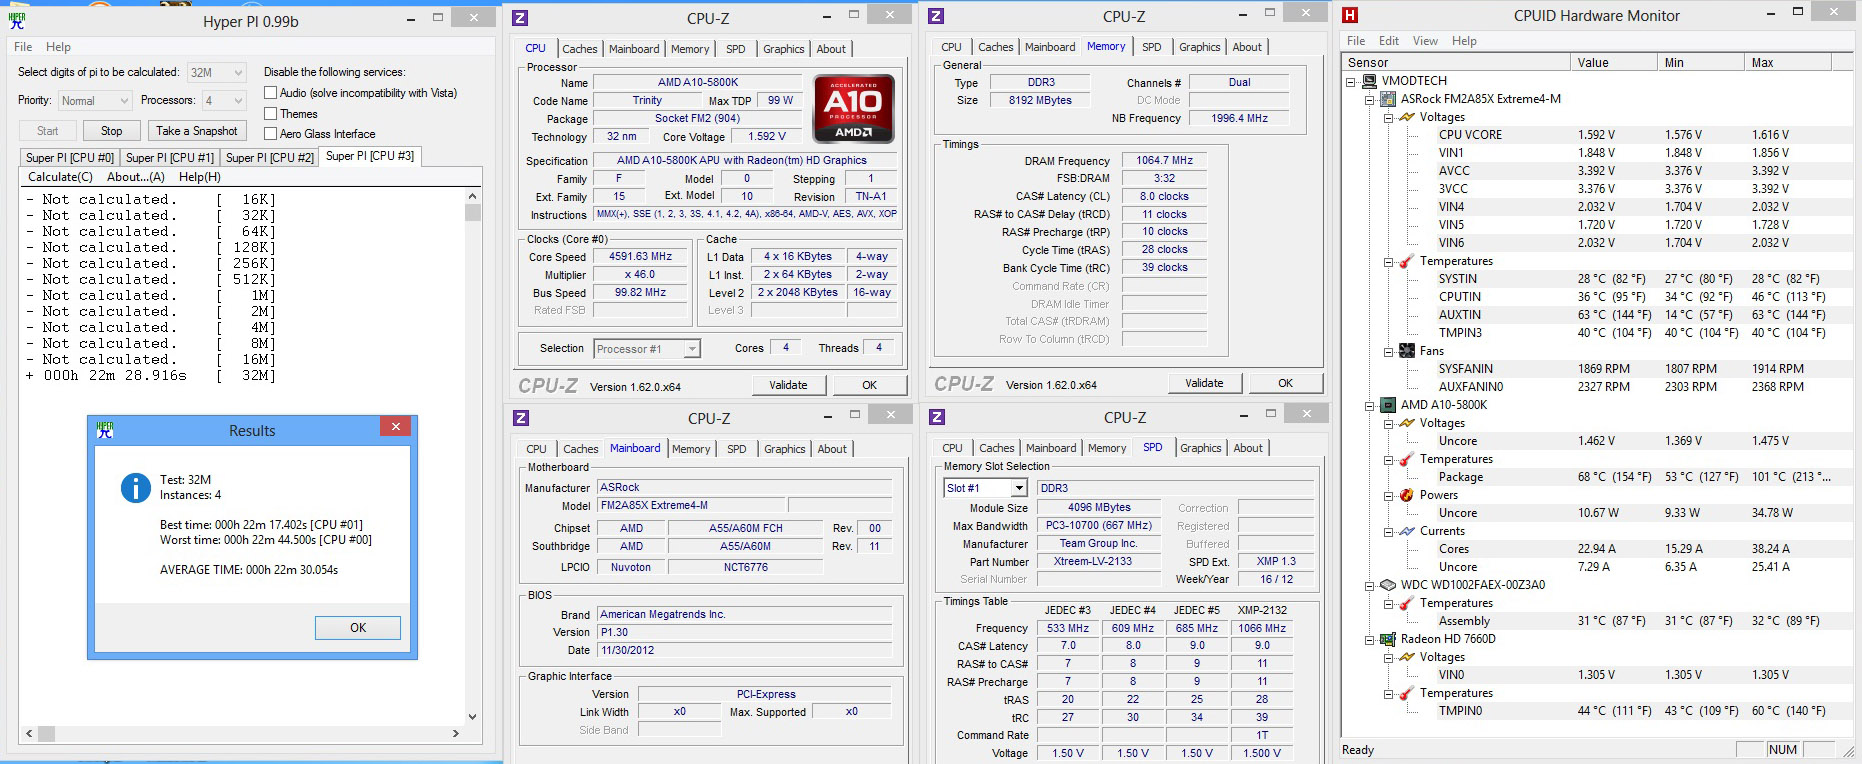Click the WDC WD1002FAEX hard drive icon
This screenshot has height=764, width=1862.
(1388, 585)
